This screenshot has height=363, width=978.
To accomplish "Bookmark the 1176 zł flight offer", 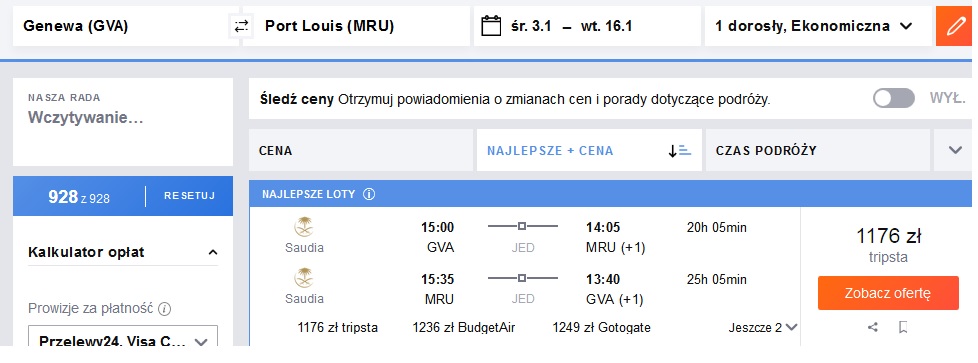I will coord(903,327).
